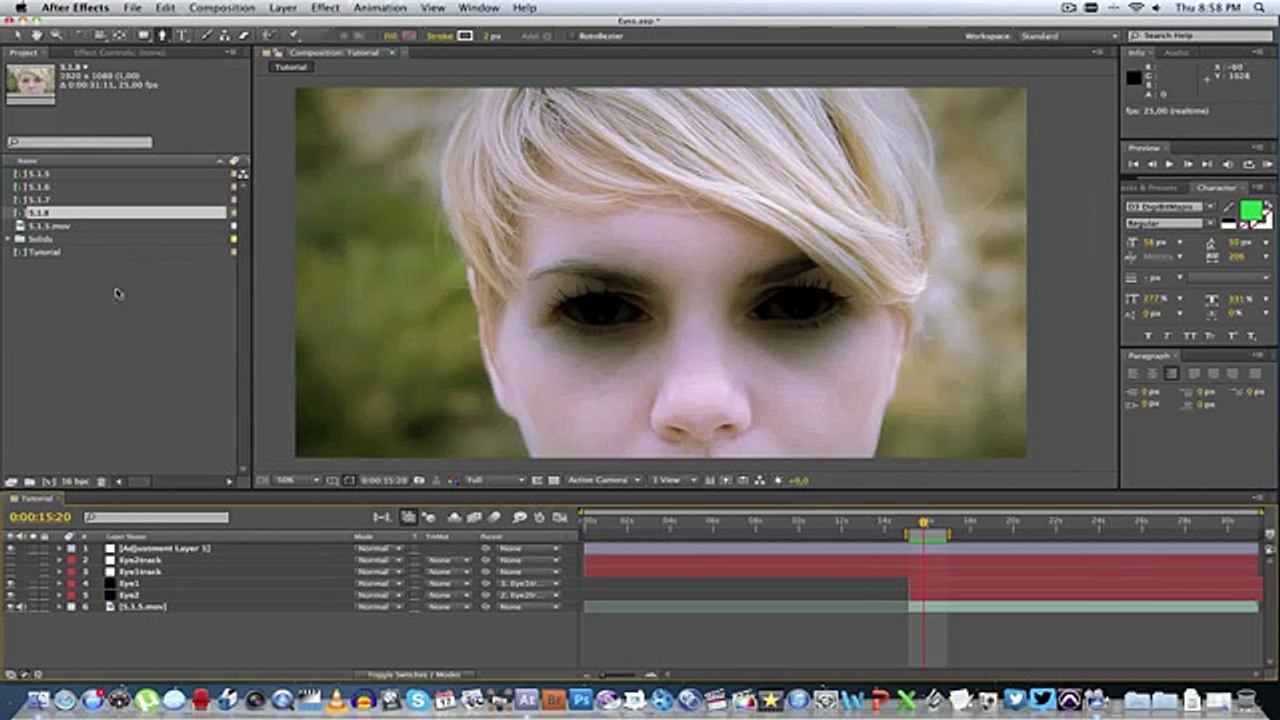The image size is (1280, 720).
Task: Open Parent dropdown for 5.1.5.mov layer
Action: click(528, 607)
